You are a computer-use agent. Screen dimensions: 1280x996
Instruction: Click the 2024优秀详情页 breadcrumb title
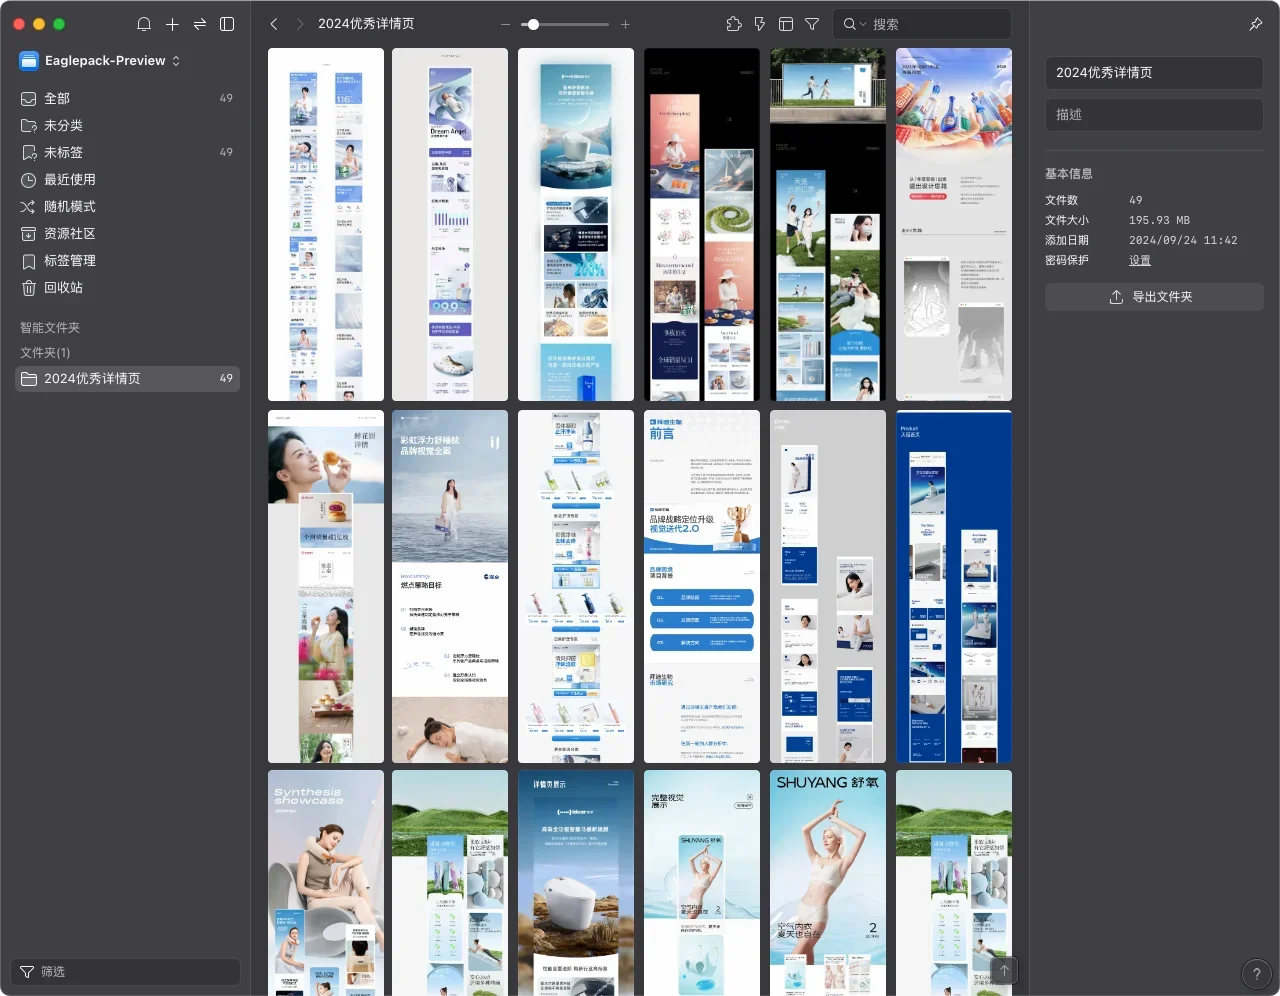click(366, 24)
